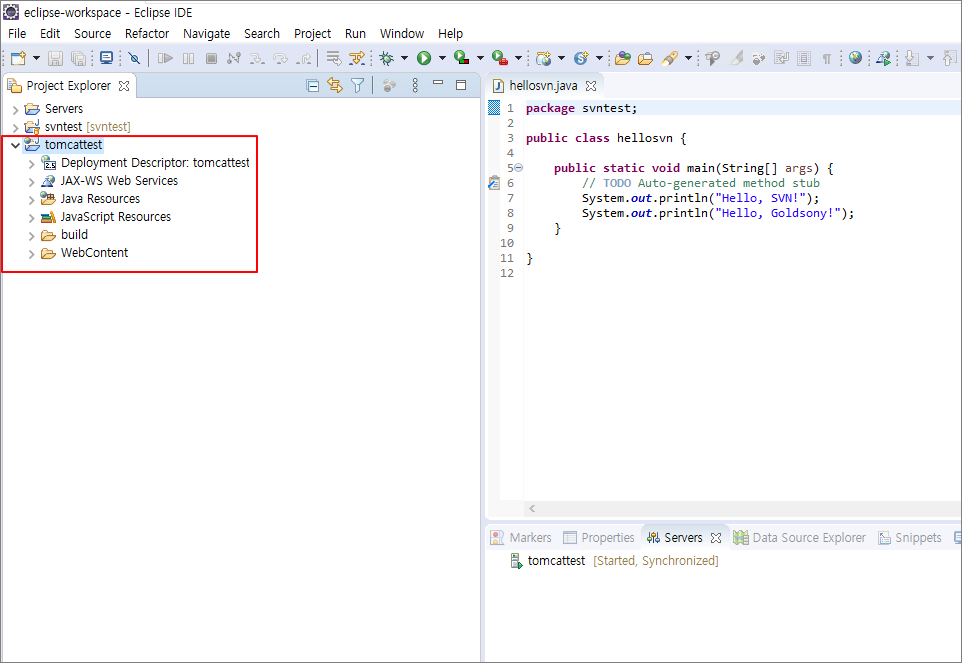
Task: Expand Deployment Descriptor: tomcattest
Action: point(31,164)
